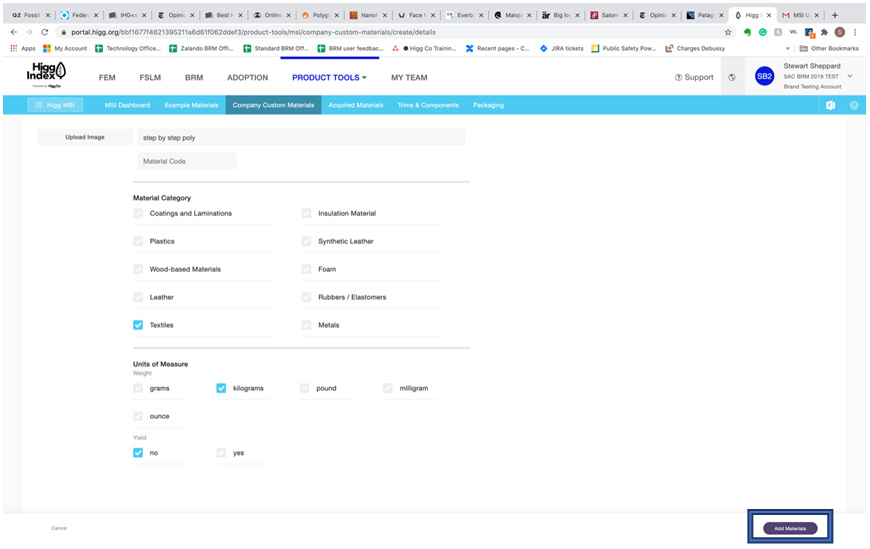This screenshot has width=870, height=549.
Task: Open a new browser tab
Action: pos(834,16)
